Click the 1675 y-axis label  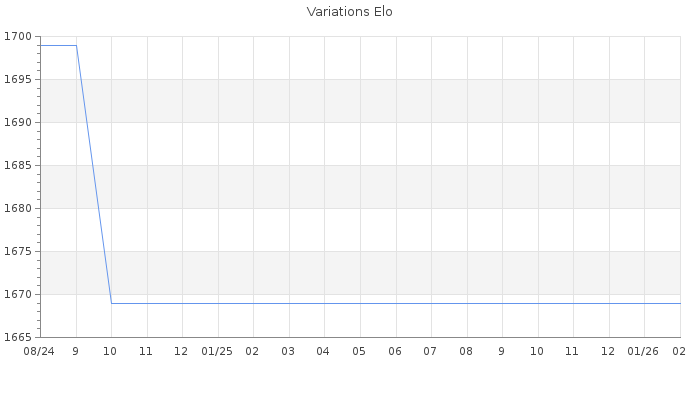tap(18, 252)
